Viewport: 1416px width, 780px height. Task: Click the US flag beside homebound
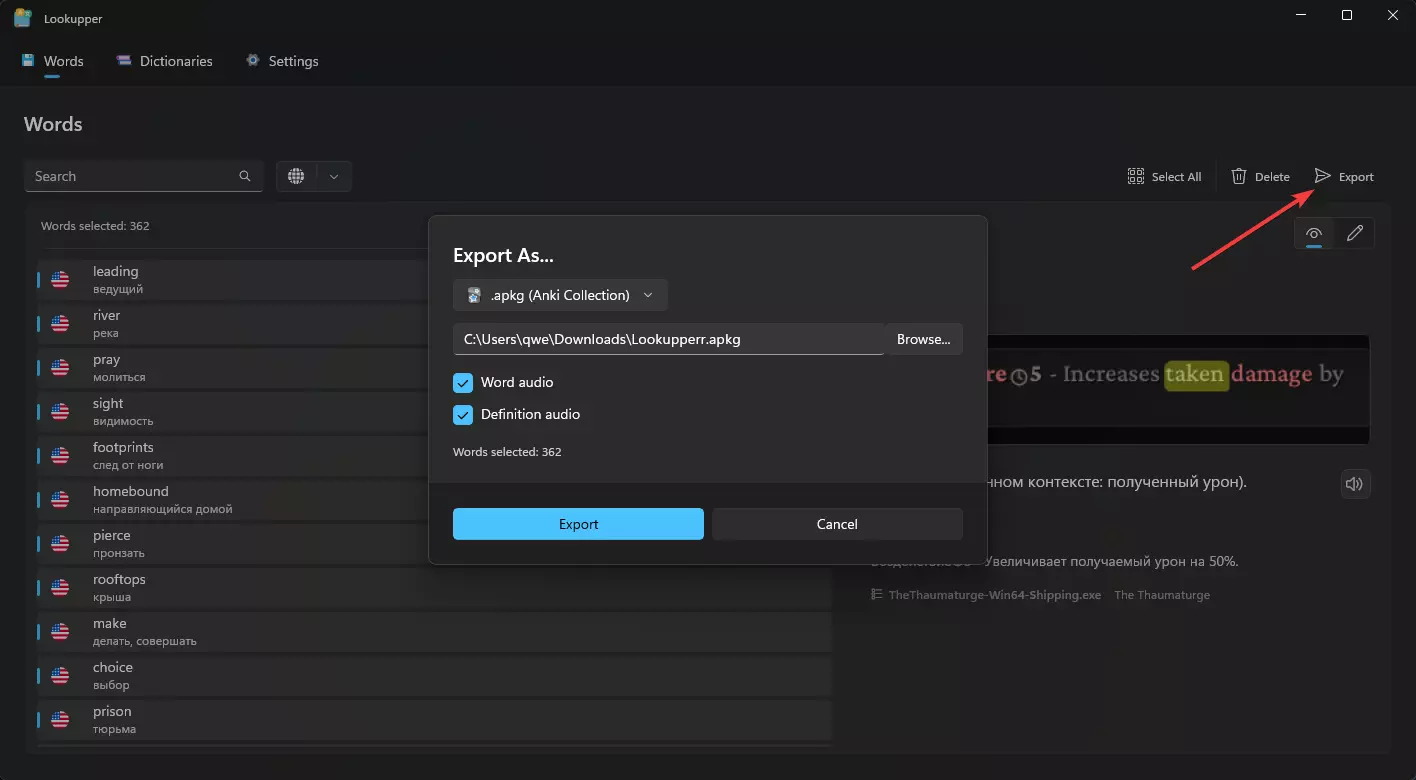(60, 500)
